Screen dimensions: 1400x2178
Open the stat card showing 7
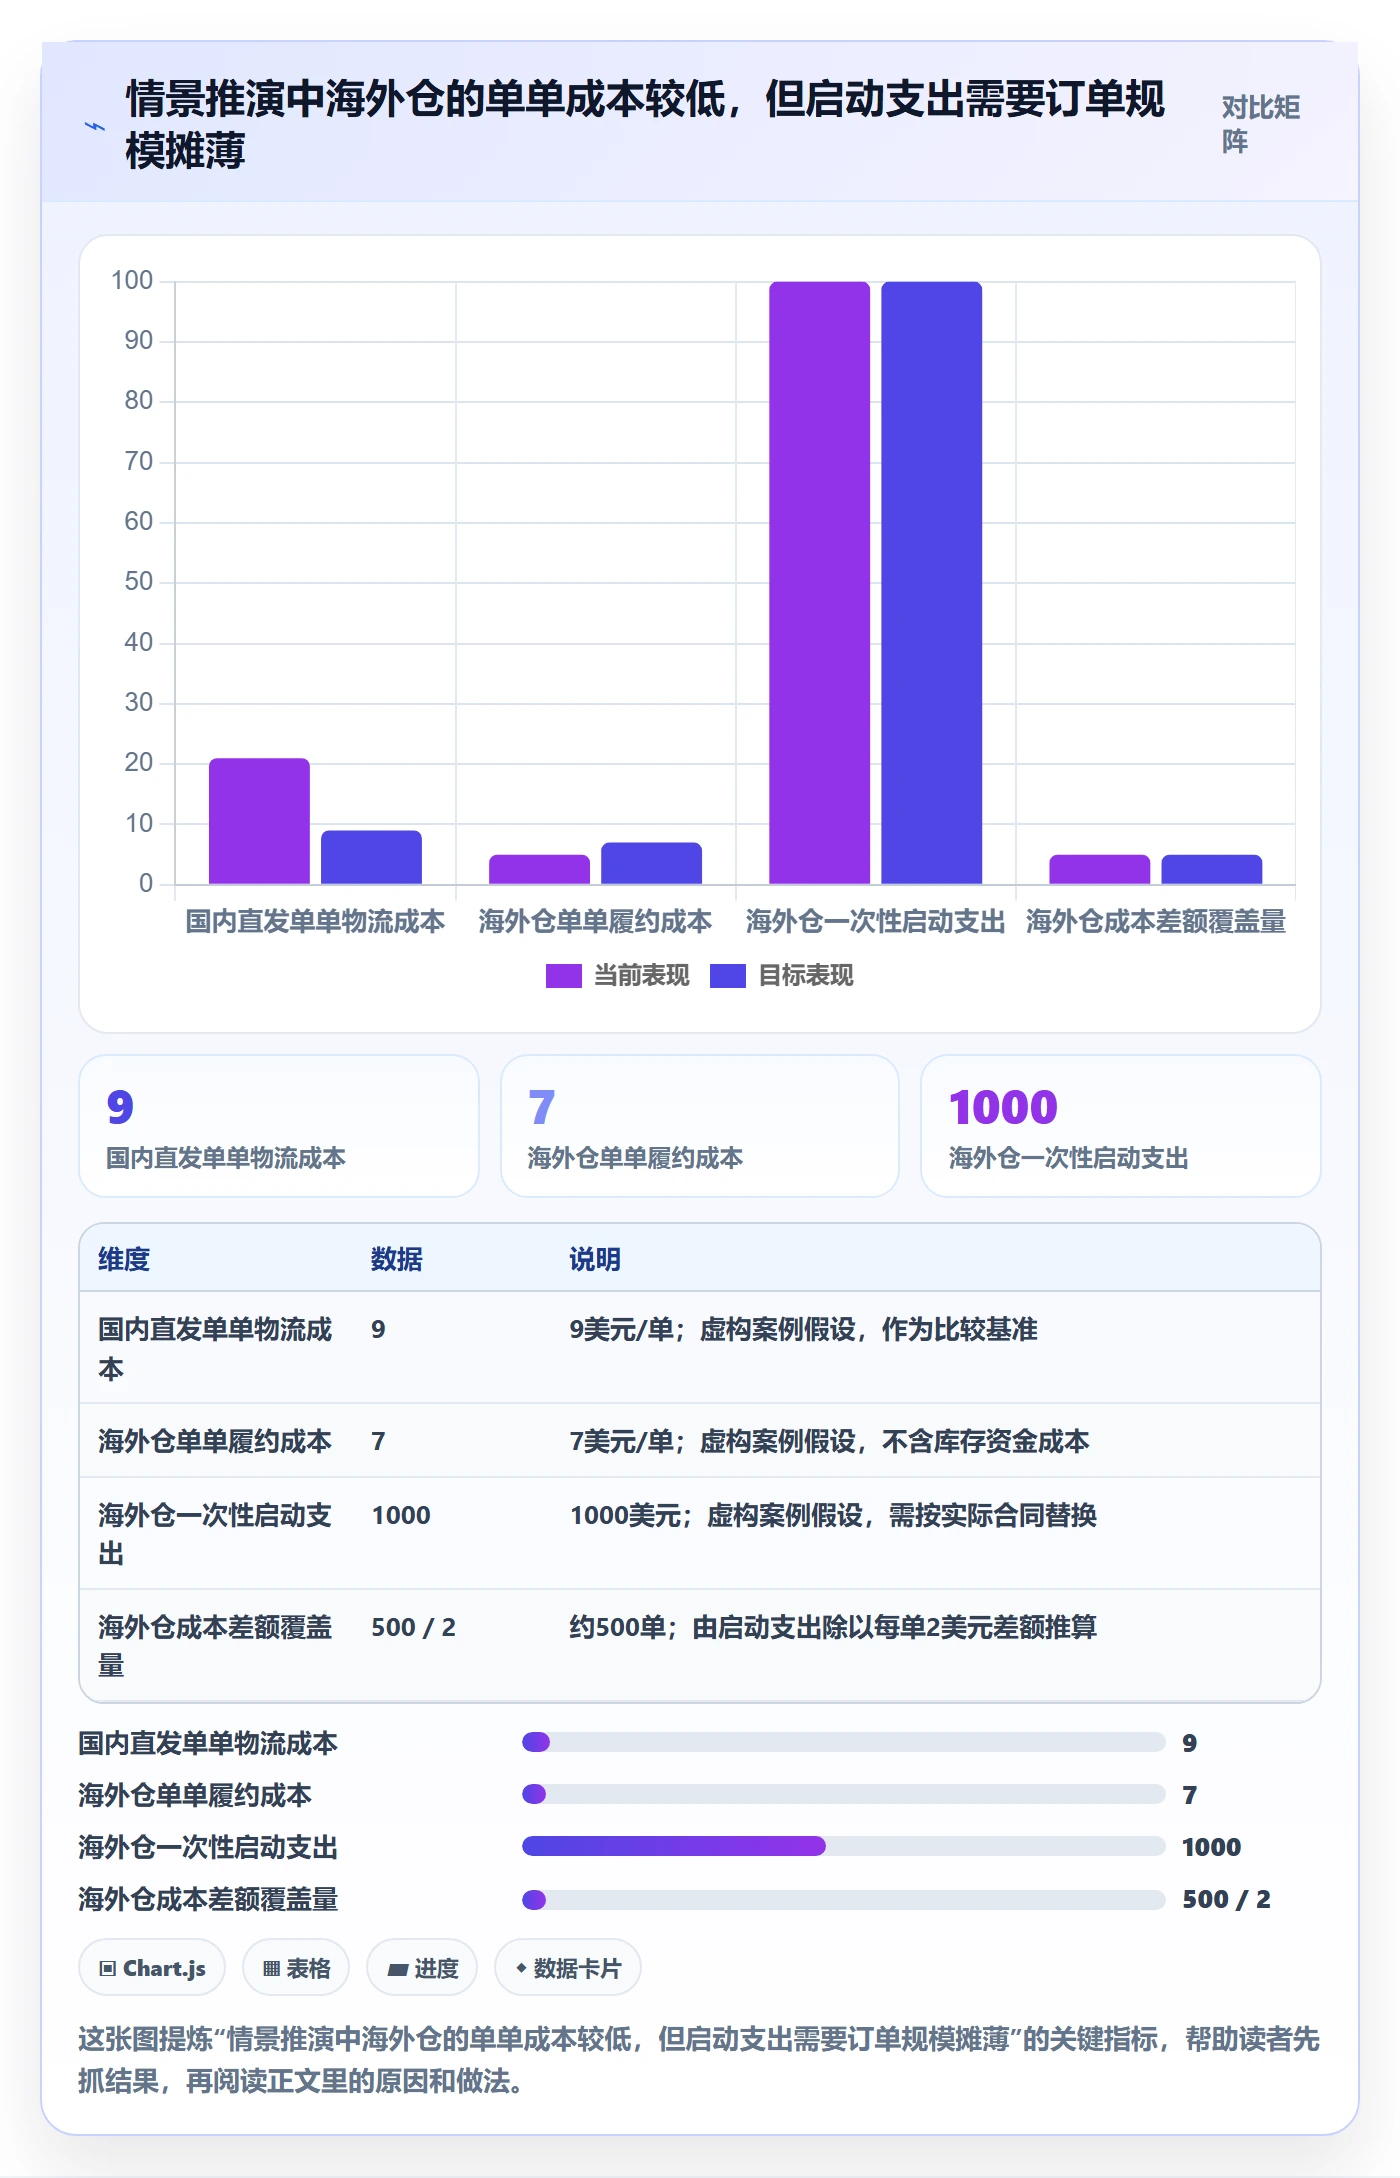pos(700,1126)
